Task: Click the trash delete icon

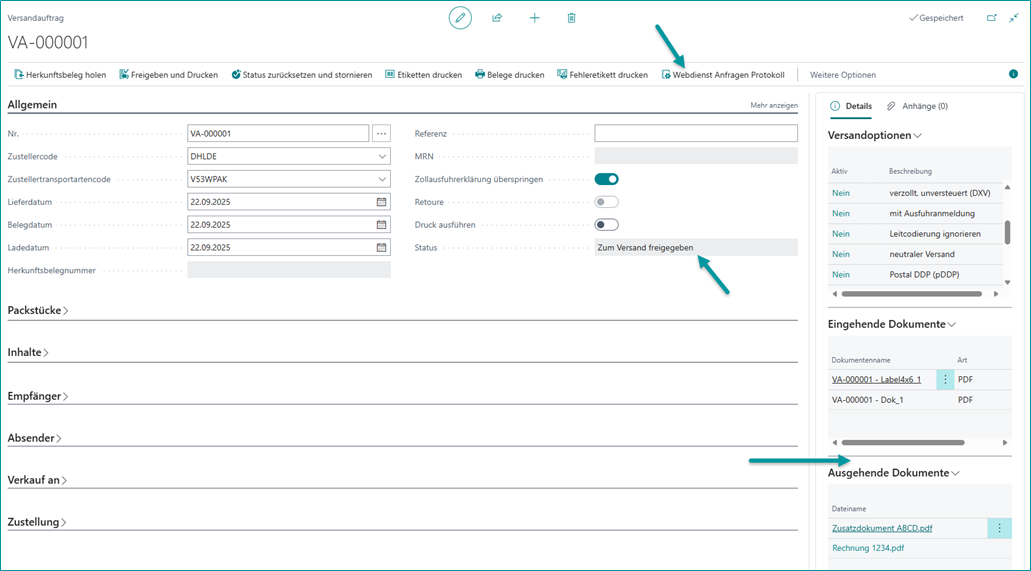Action: 571,18
